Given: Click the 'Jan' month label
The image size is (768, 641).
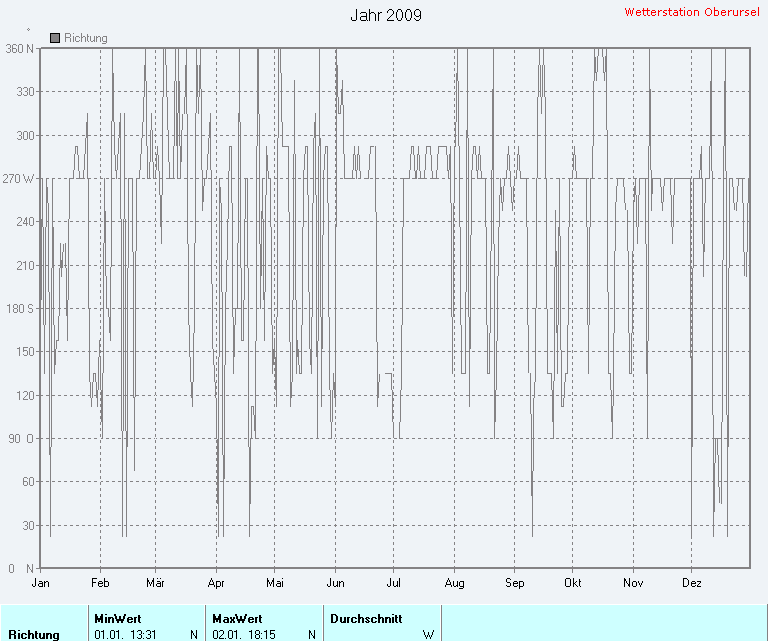Looking at the screenshot, I should (40, 583).
